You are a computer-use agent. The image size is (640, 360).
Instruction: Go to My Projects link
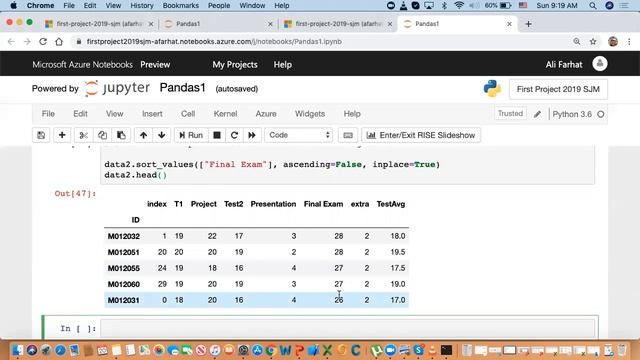click(x=235, y=64)
